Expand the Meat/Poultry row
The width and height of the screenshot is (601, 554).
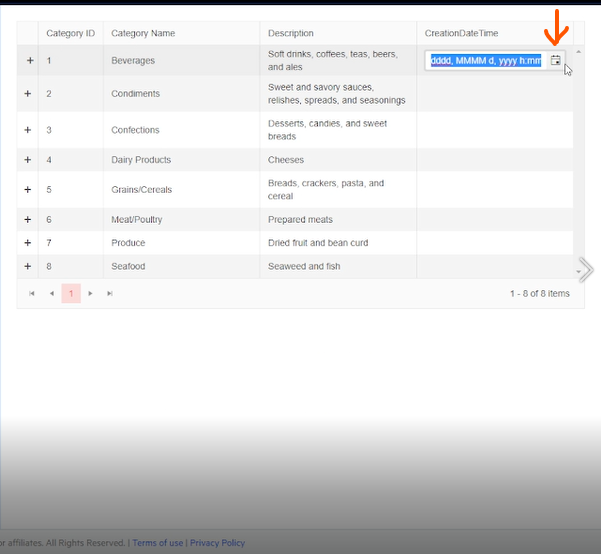28,219
